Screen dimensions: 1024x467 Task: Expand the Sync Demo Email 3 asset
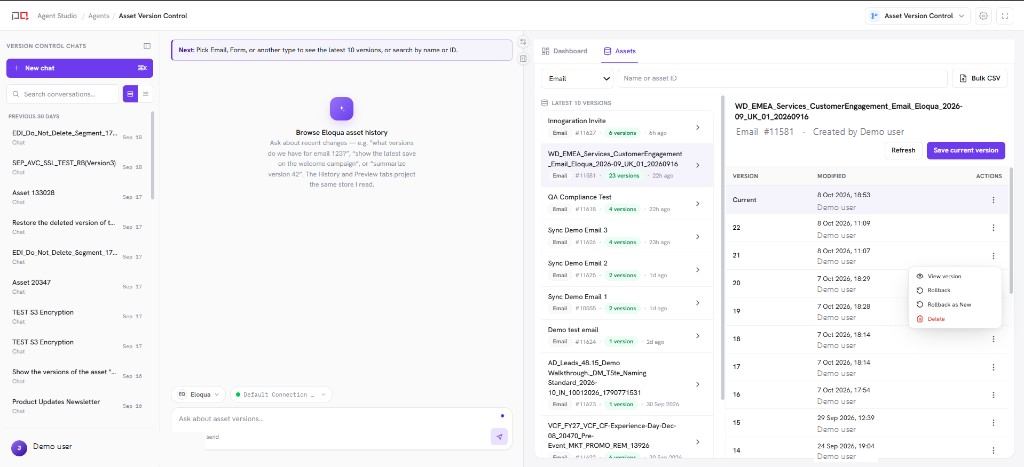click(x=697, y=236)
